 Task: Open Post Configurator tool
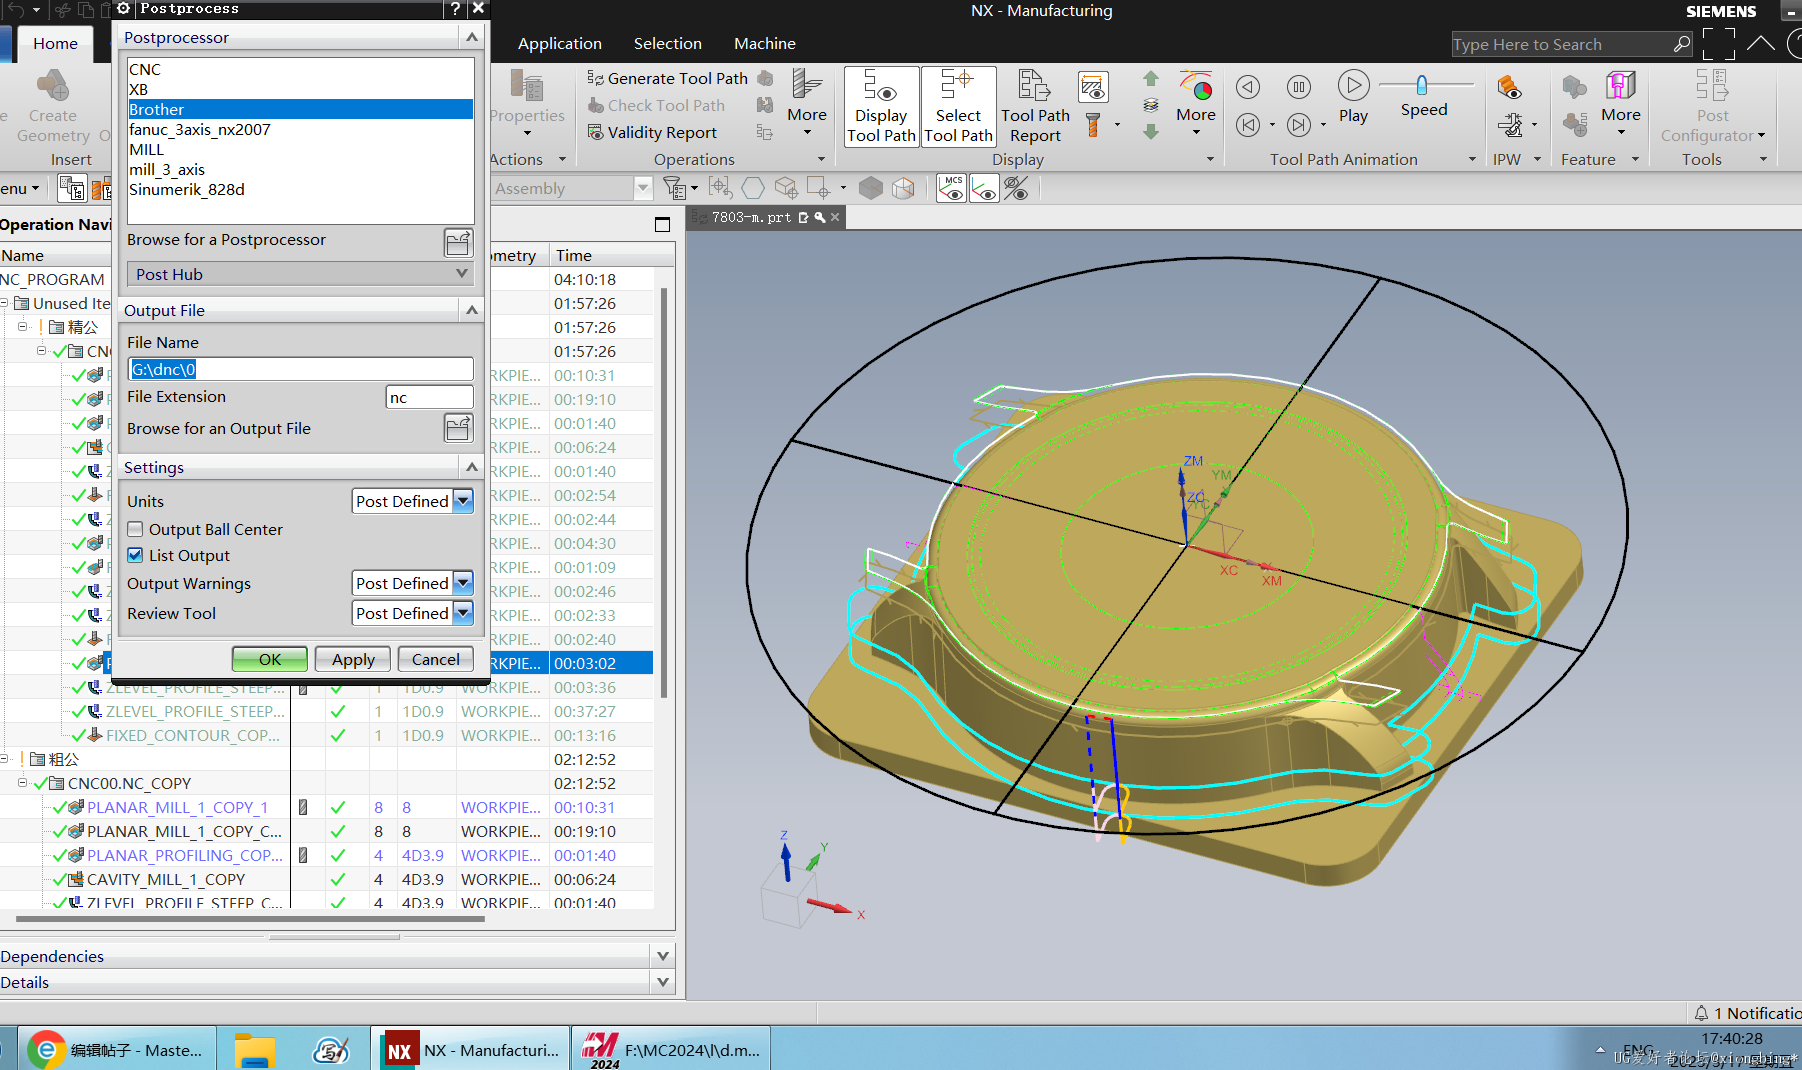[1712, 107]
